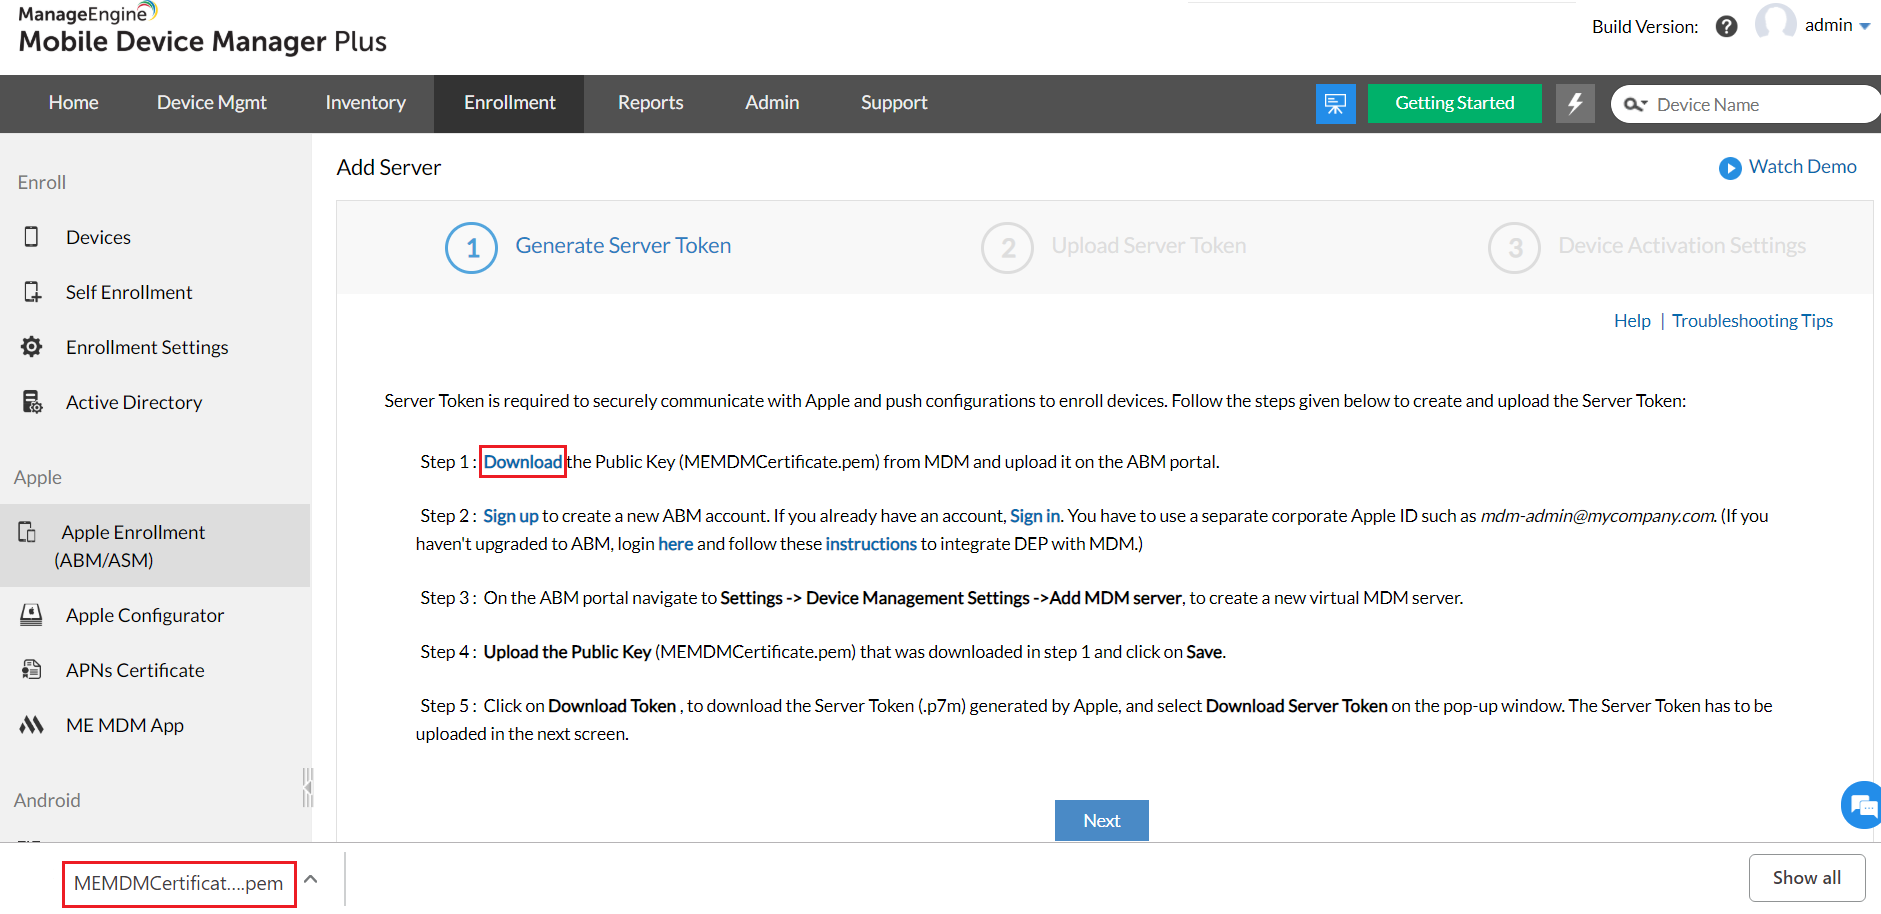Open the help question mark icon

(1726, 26)
